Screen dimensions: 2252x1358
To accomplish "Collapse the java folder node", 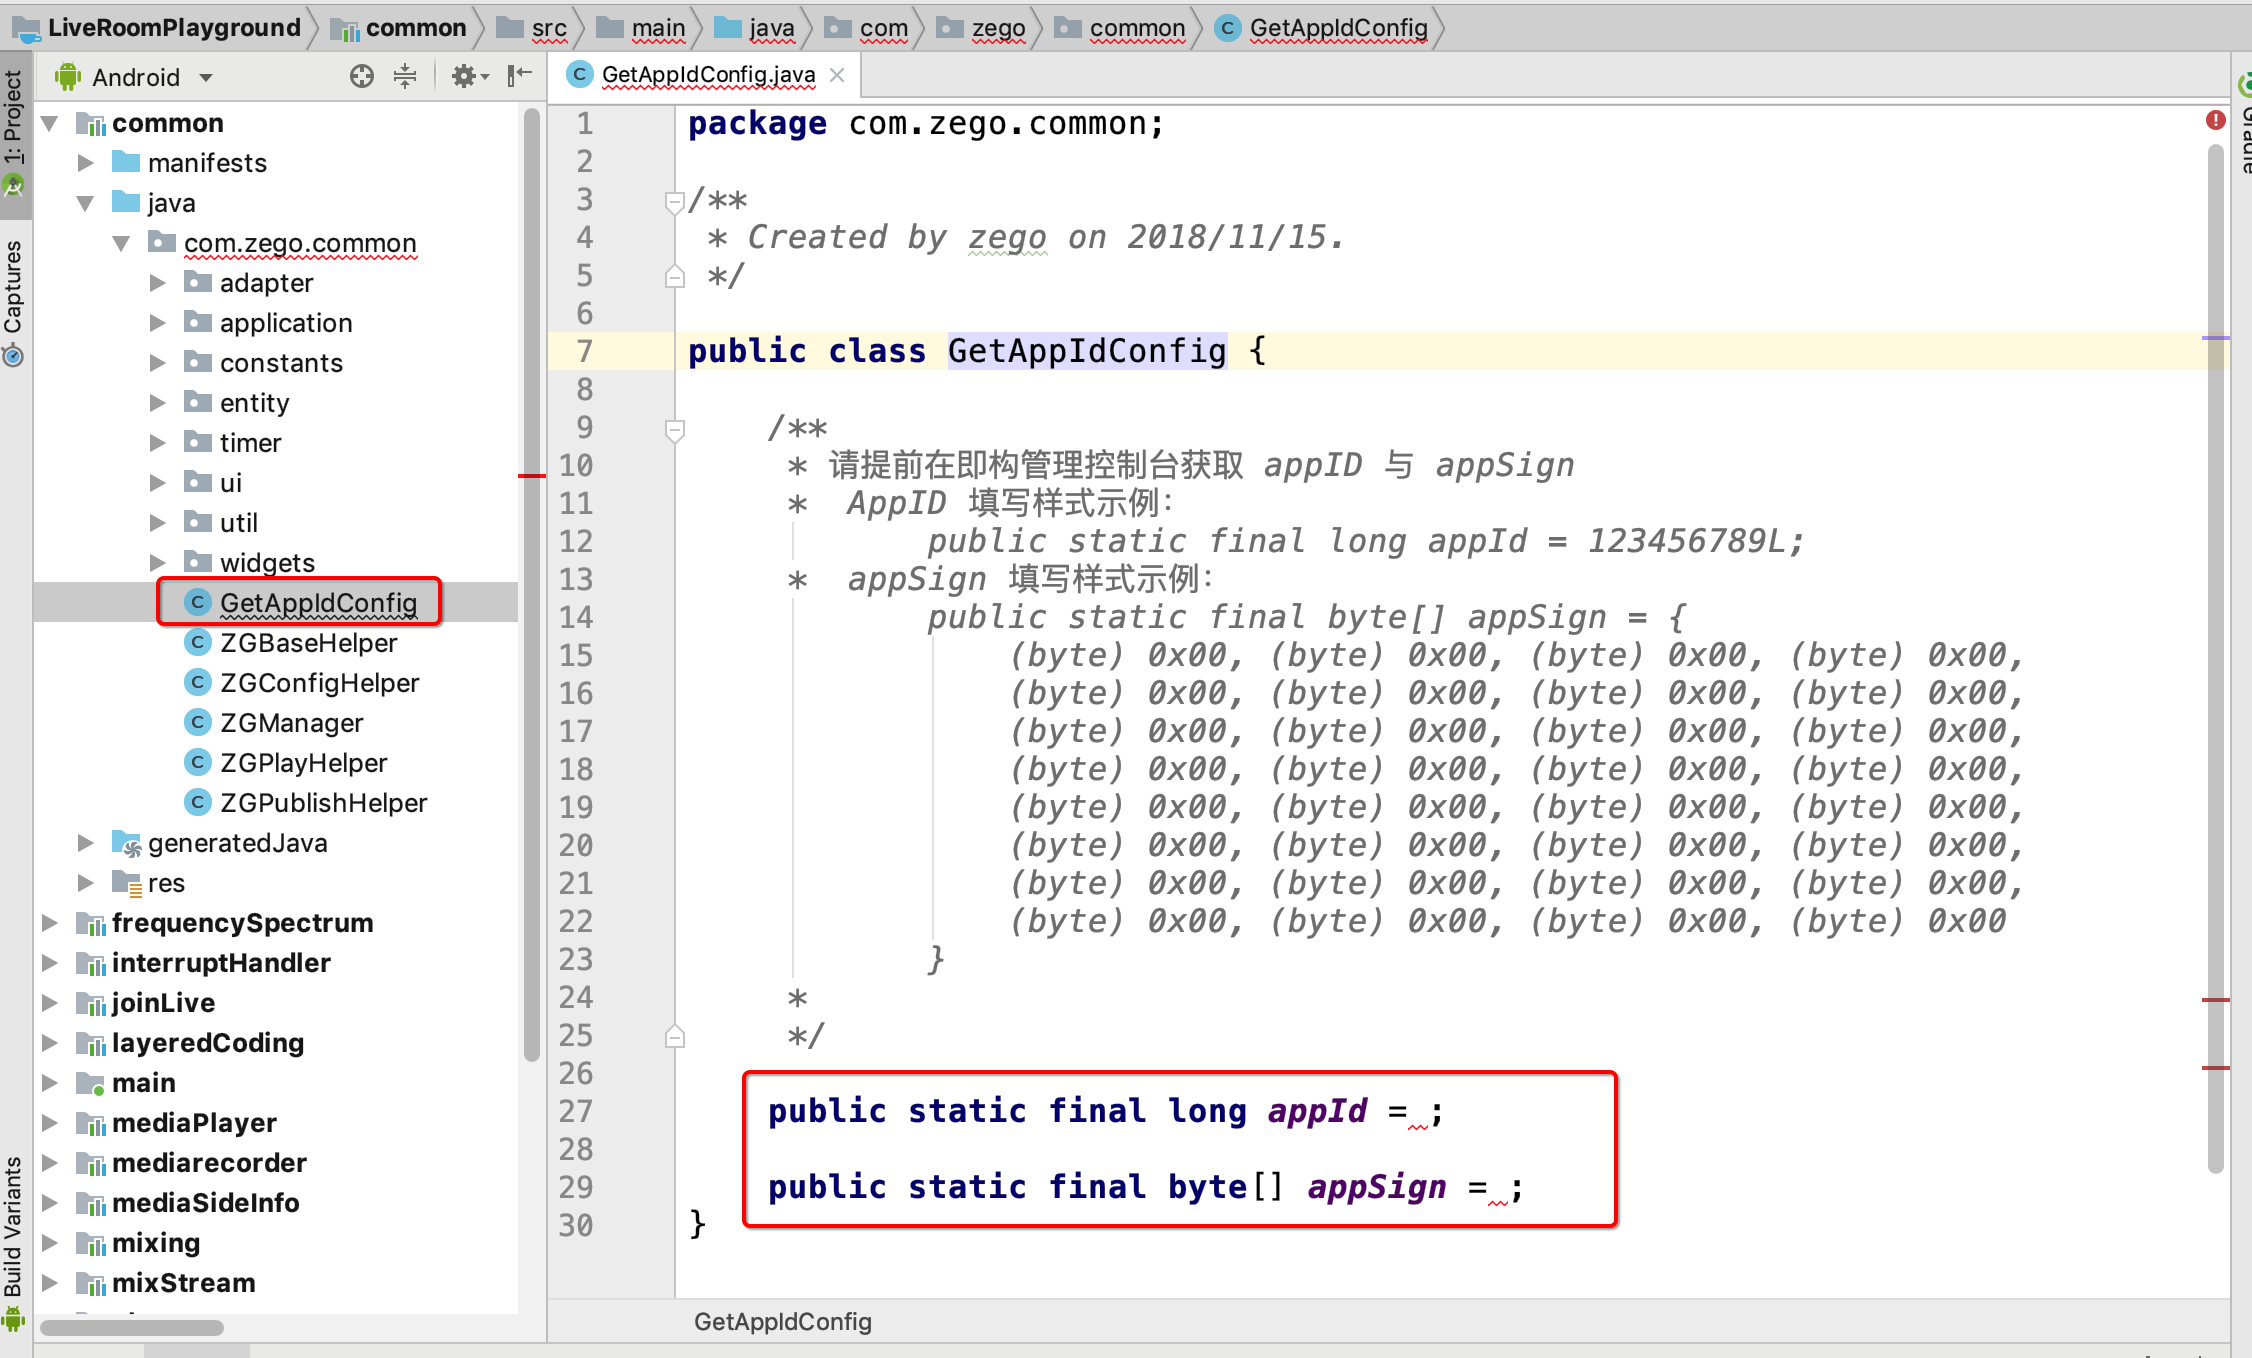I will (x=85, y=203).
